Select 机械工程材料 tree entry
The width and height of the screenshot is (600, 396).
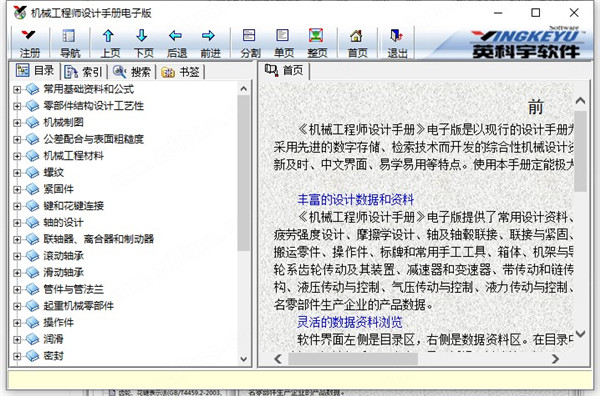[x=73, y=156]
